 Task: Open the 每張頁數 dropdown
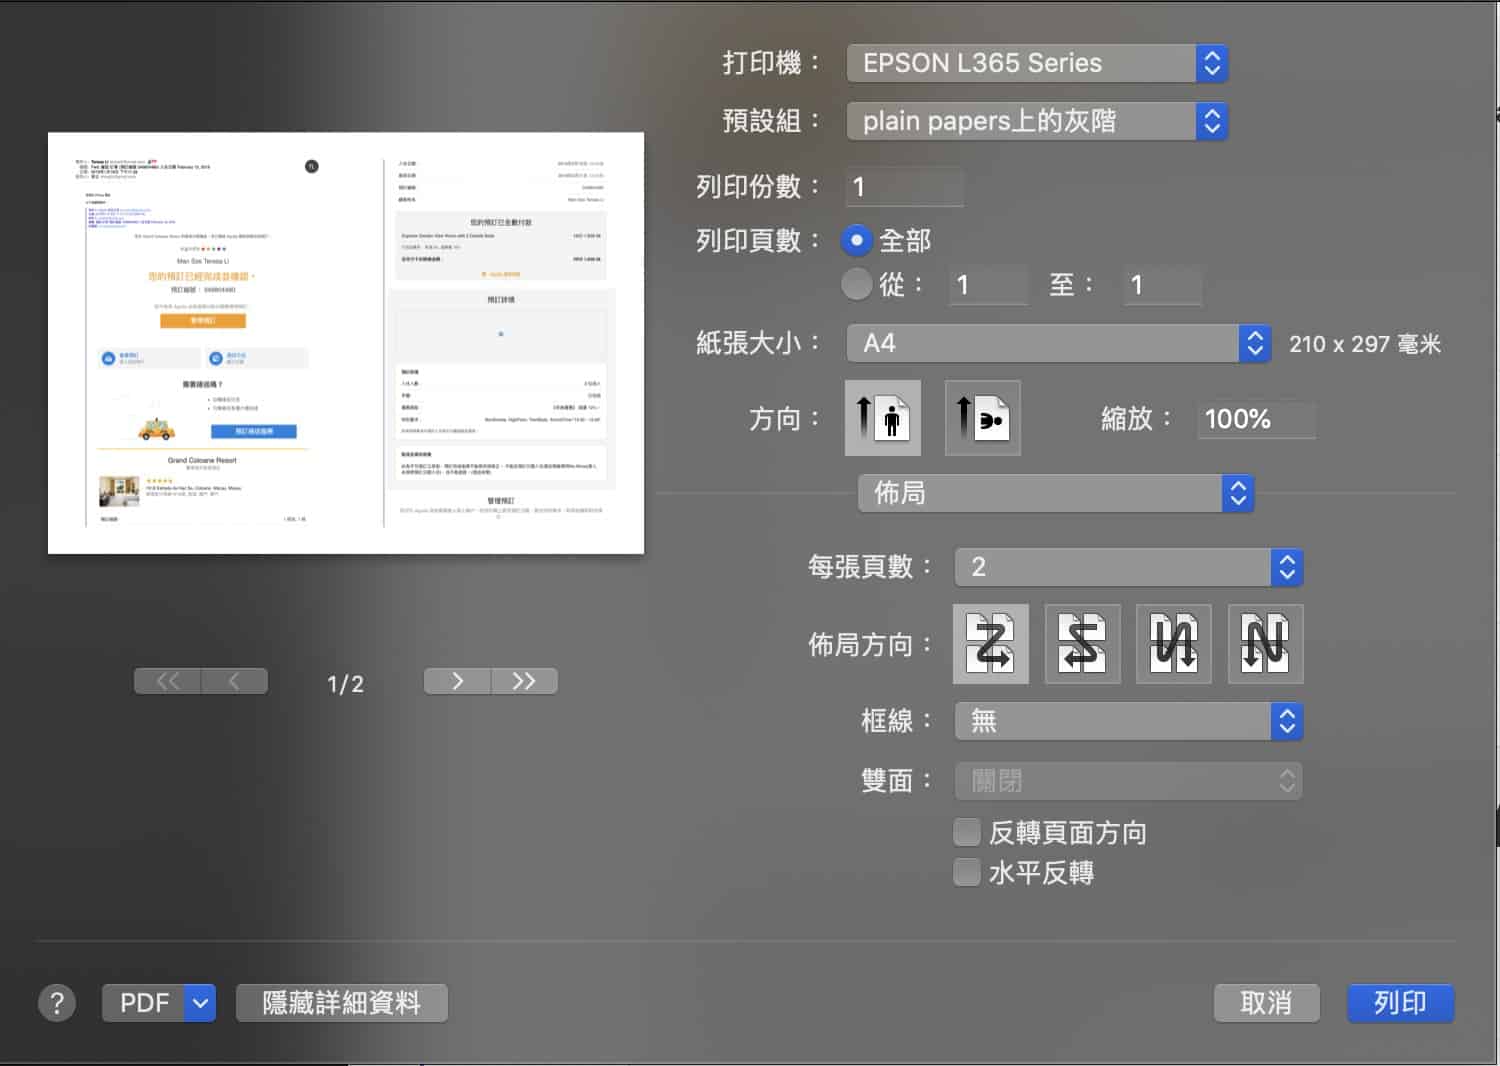pyautogui.click(x=1129, y=567)
